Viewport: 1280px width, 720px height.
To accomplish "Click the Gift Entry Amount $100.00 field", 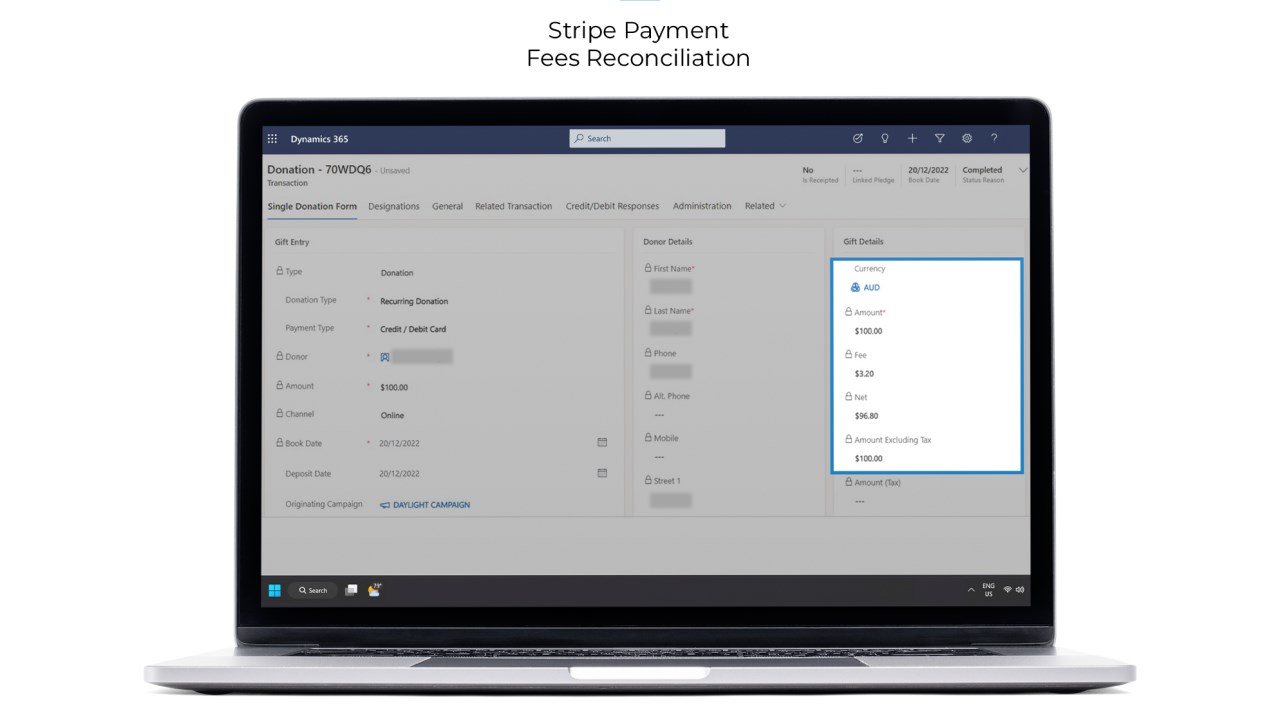I will [x=394, y=387].
